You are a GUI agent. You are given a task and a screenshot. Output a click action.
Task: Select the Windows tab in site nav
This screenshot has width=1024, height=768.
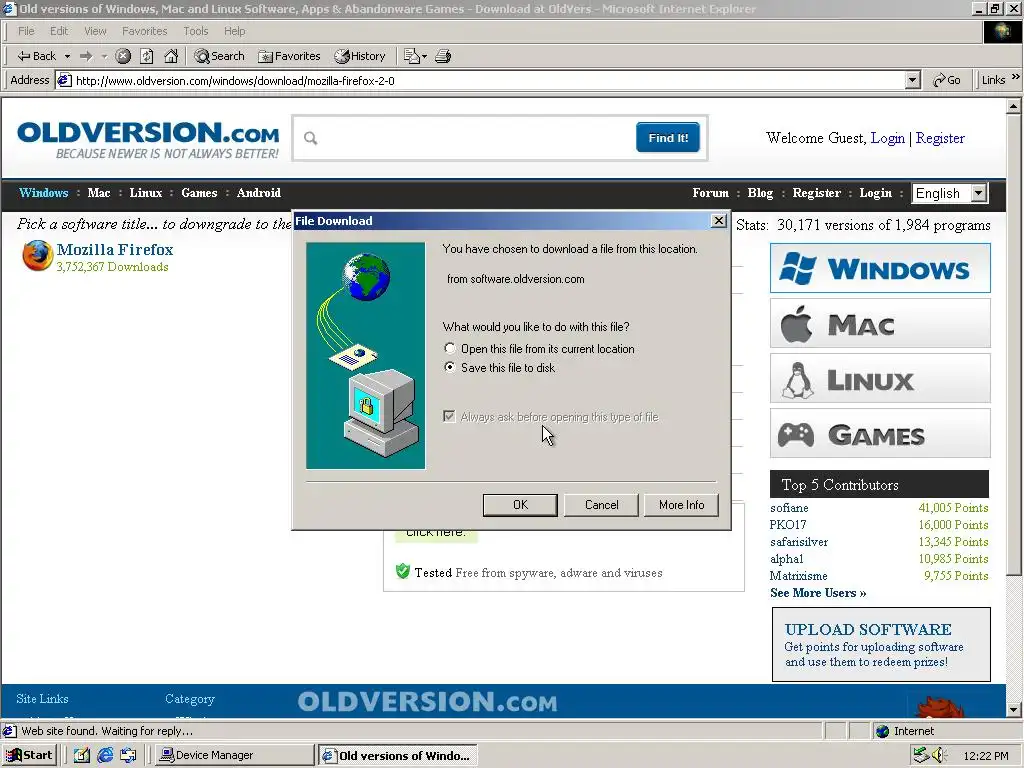coord(44,193)
